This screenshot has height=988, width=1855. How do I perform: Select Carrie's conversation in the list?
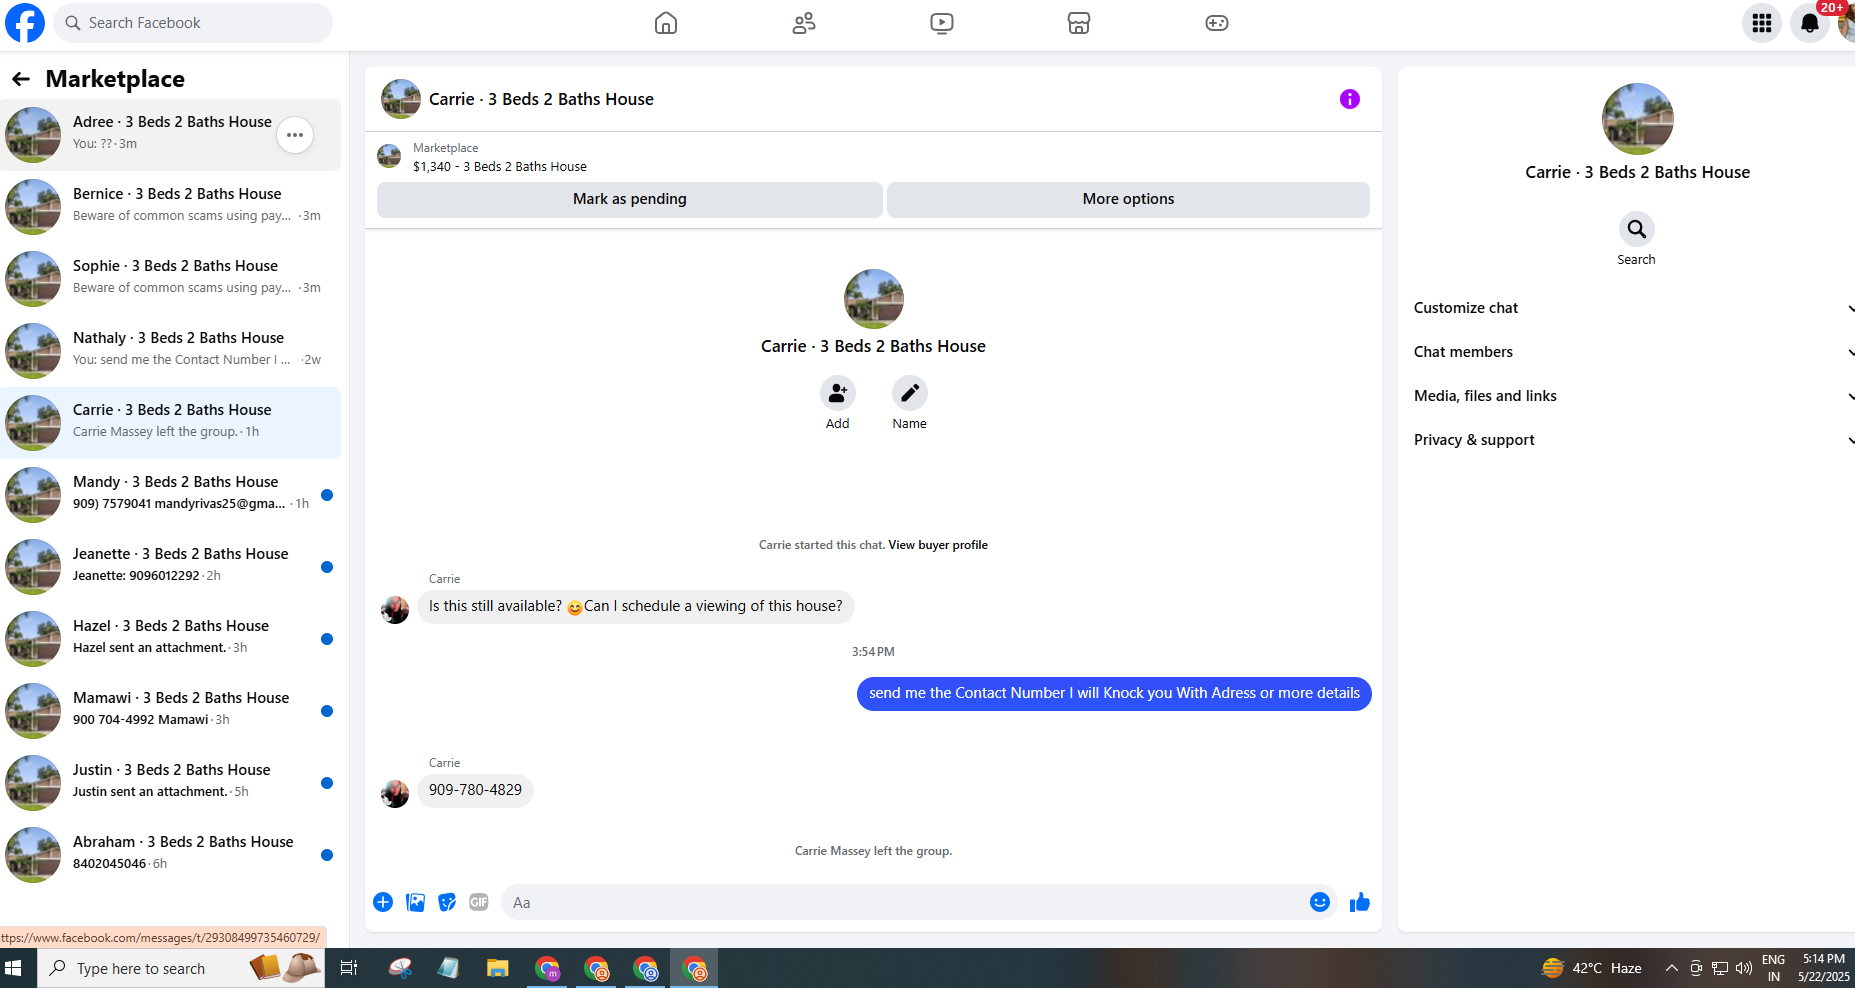click(x=171, y=423)
